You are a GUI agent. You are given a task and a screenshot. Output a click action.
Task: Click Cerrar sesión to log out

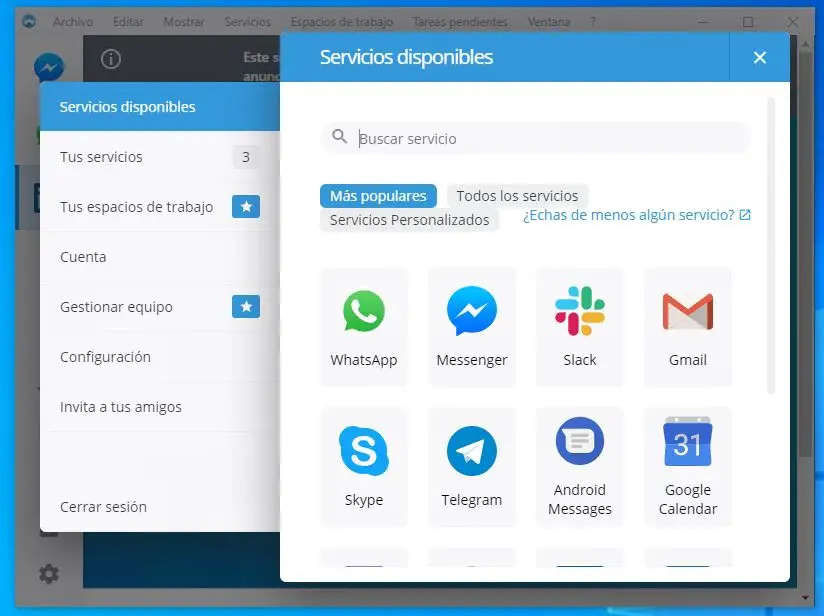coord(160,507)
